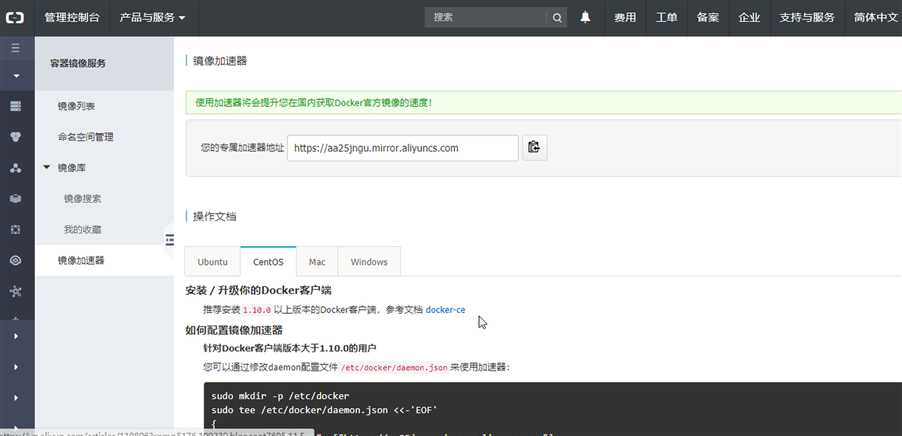Open the storage box icon in left rail
The width and height of the screenshot is (902, 436).
[x=16, y=198]
